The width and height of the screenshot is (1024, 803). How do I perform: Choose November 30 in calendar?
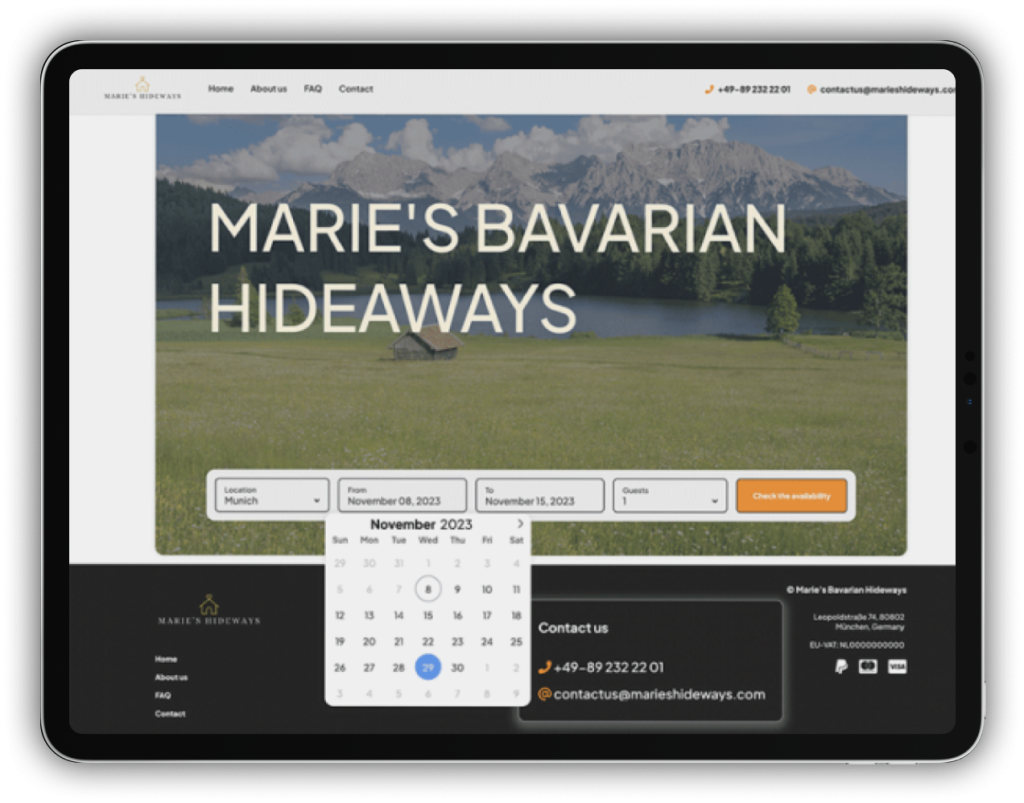457,667
